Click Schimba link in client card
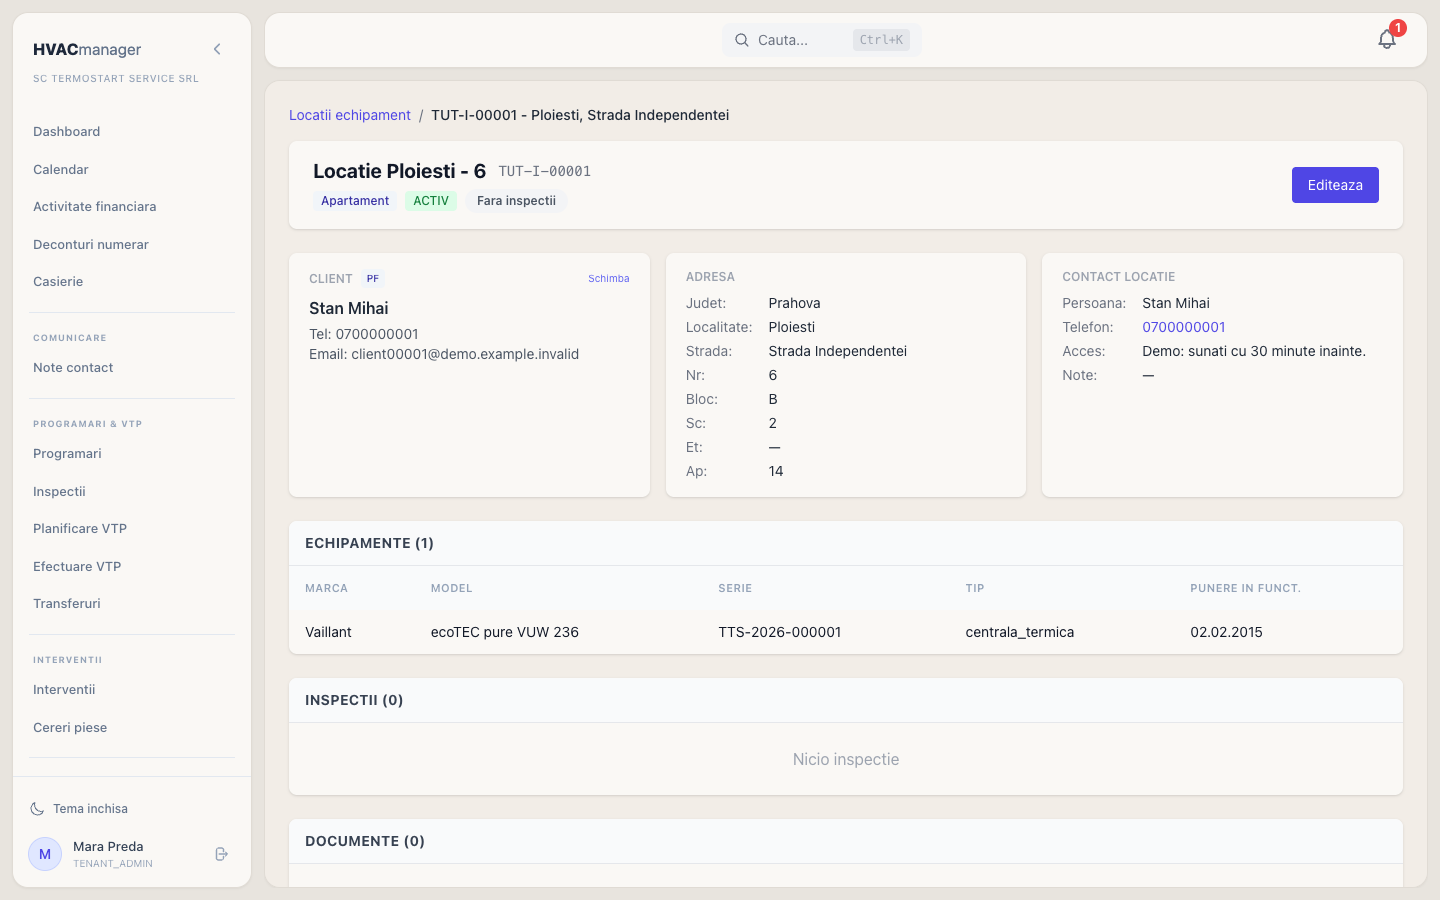The height and width of the screenshot is (900, 1440). coord(609,279)
